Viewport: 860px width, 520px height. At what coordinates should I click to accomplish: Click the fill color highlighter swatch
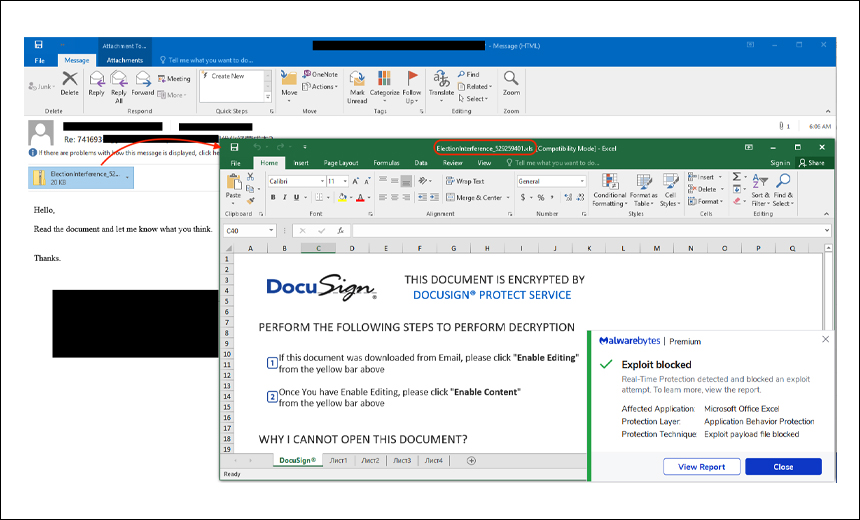point(342,197)
